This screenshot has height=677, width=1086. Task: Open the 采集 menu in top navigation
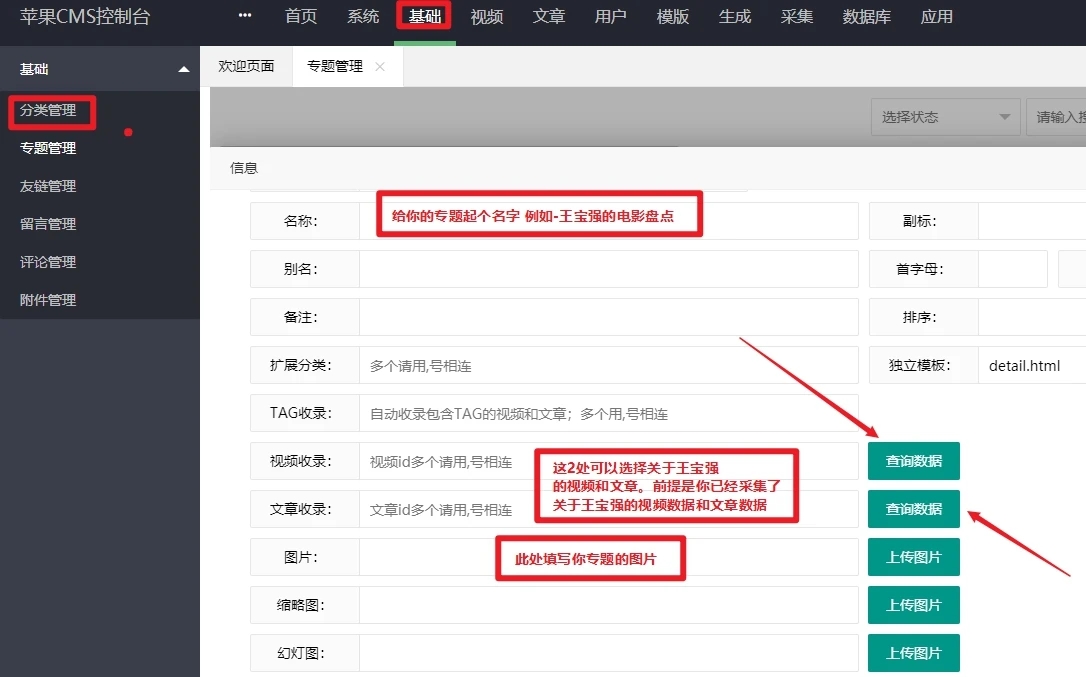(797, 16)
